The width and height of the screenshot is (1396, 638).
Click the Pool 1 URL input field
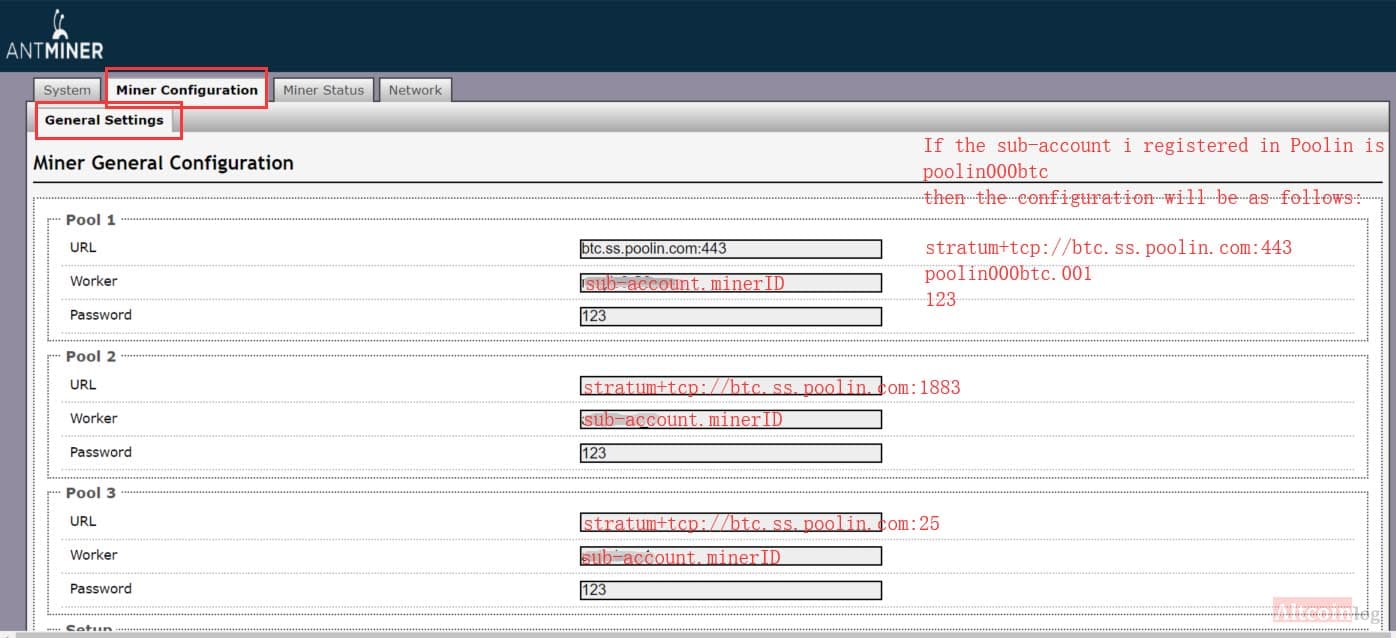[x=731, y=249]
